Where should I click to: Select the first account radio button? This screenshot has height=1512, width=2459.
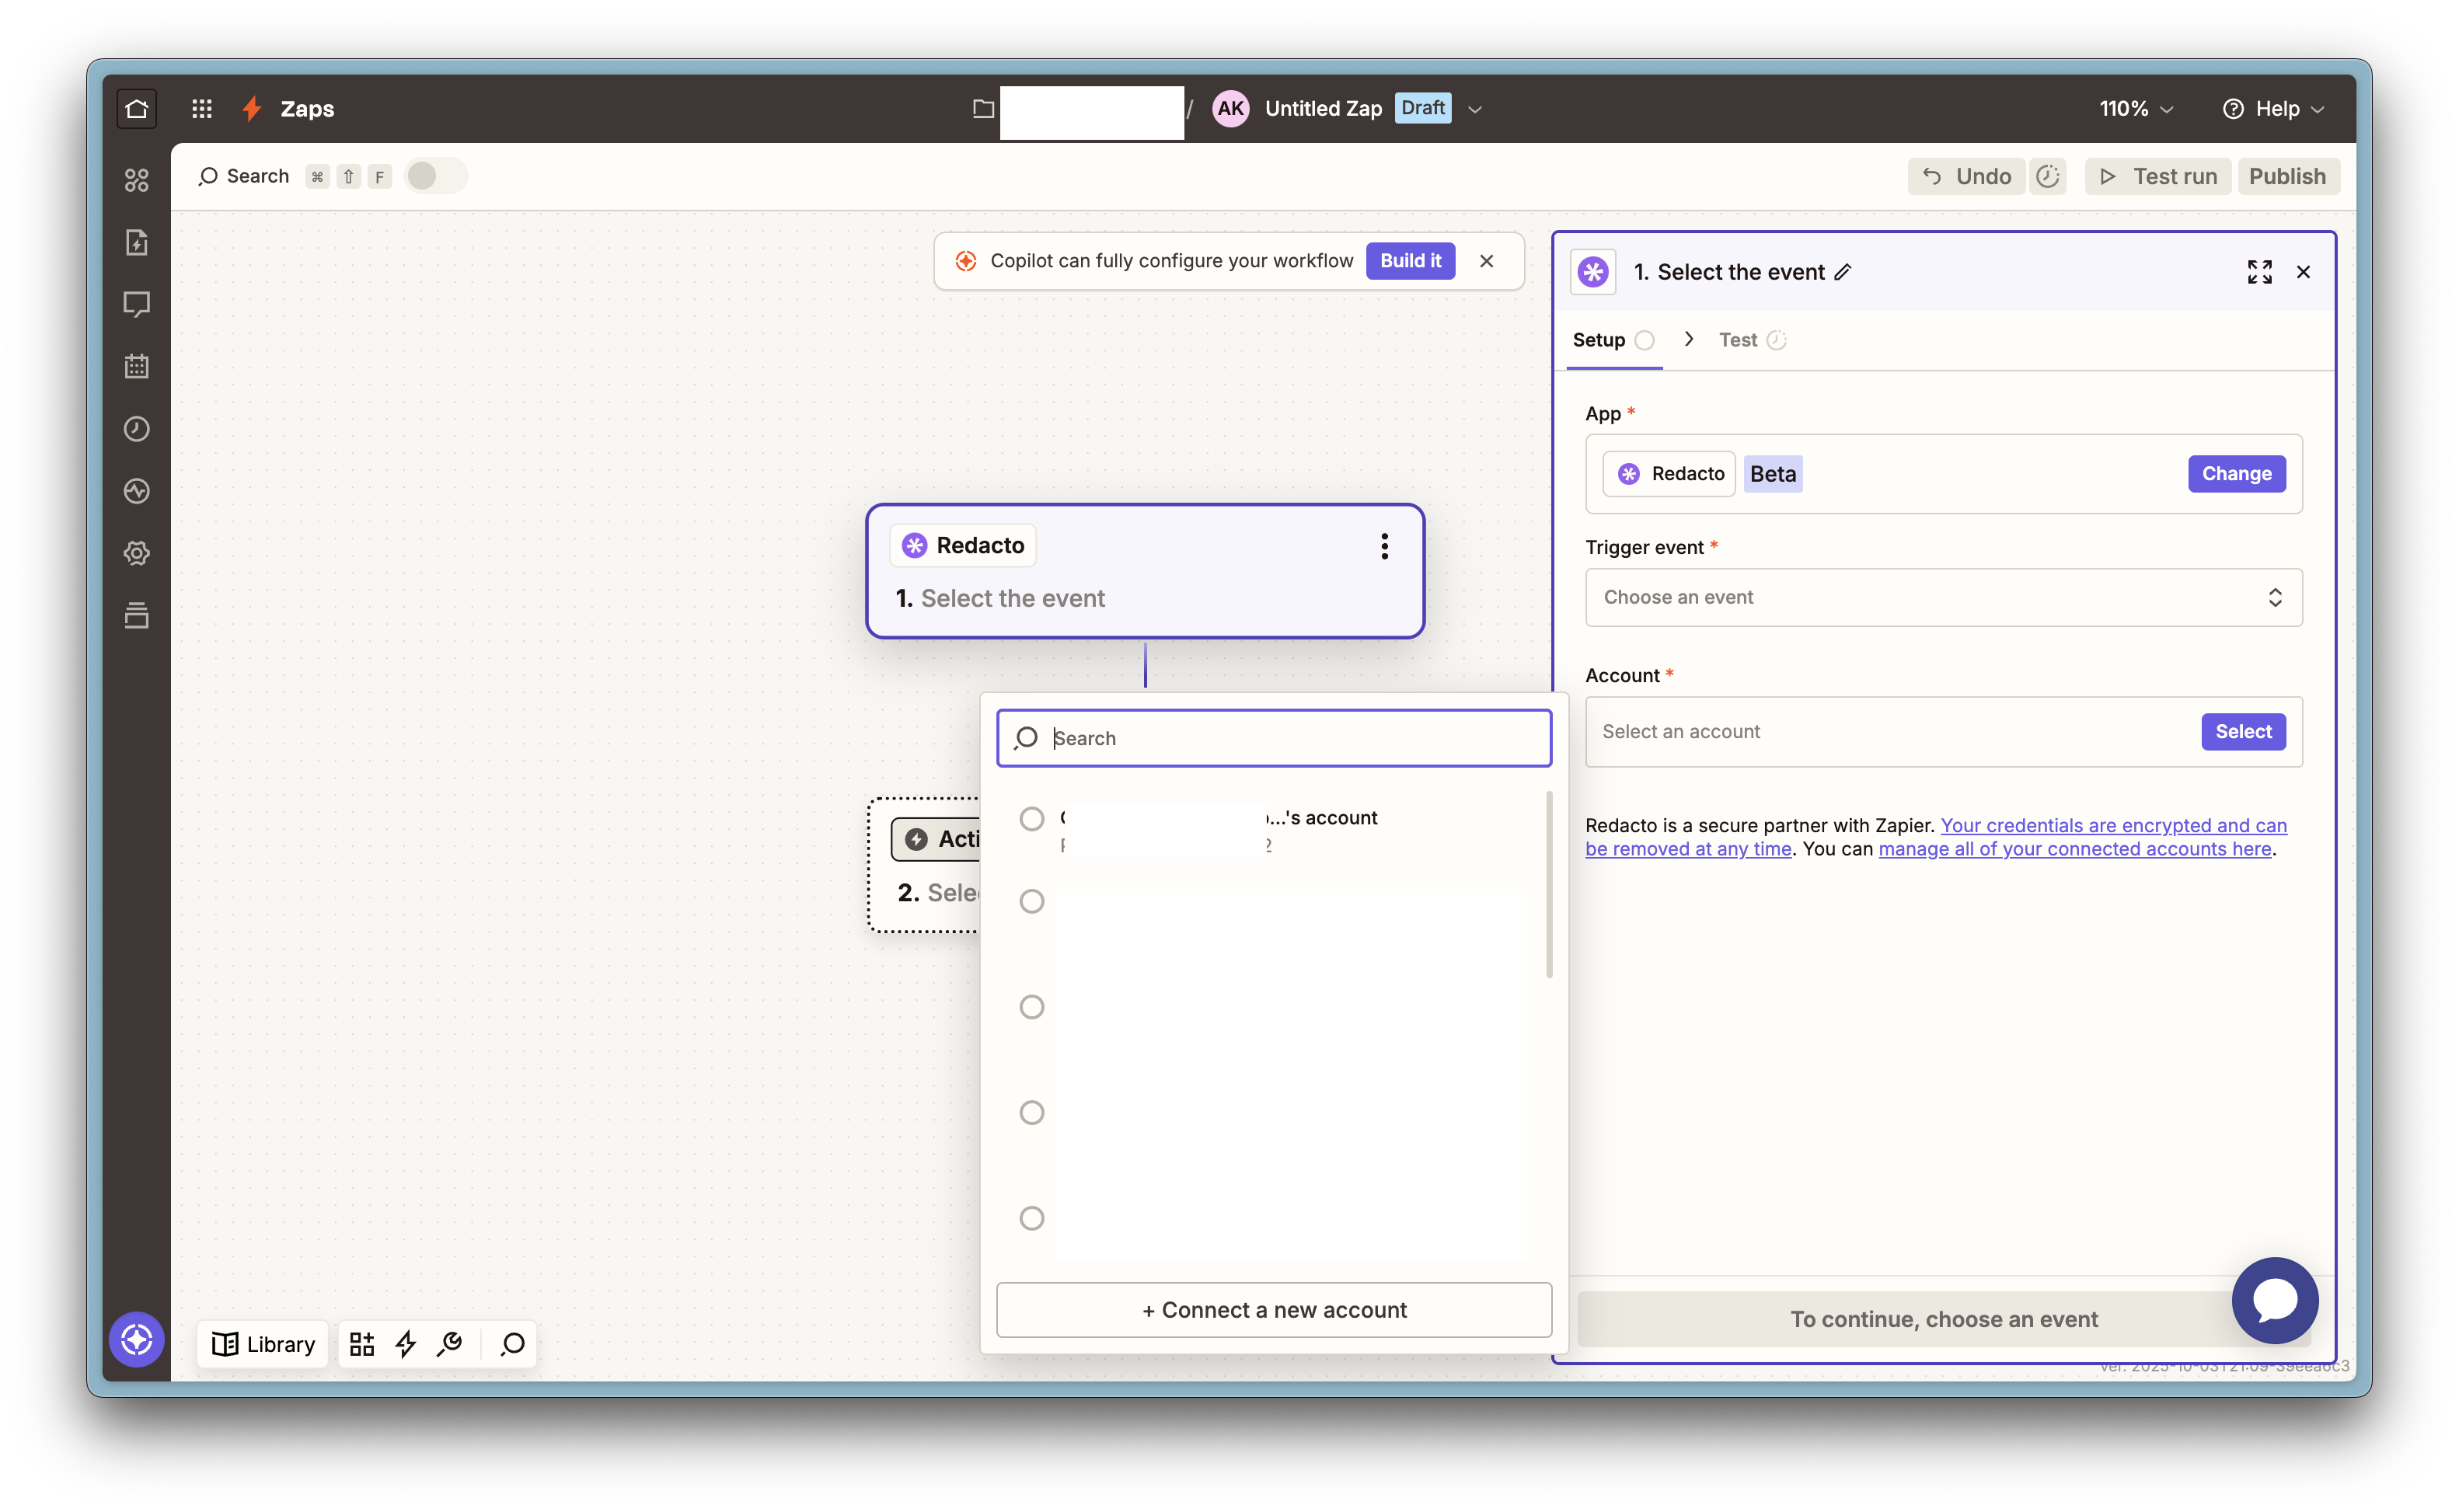point(1031,819)
